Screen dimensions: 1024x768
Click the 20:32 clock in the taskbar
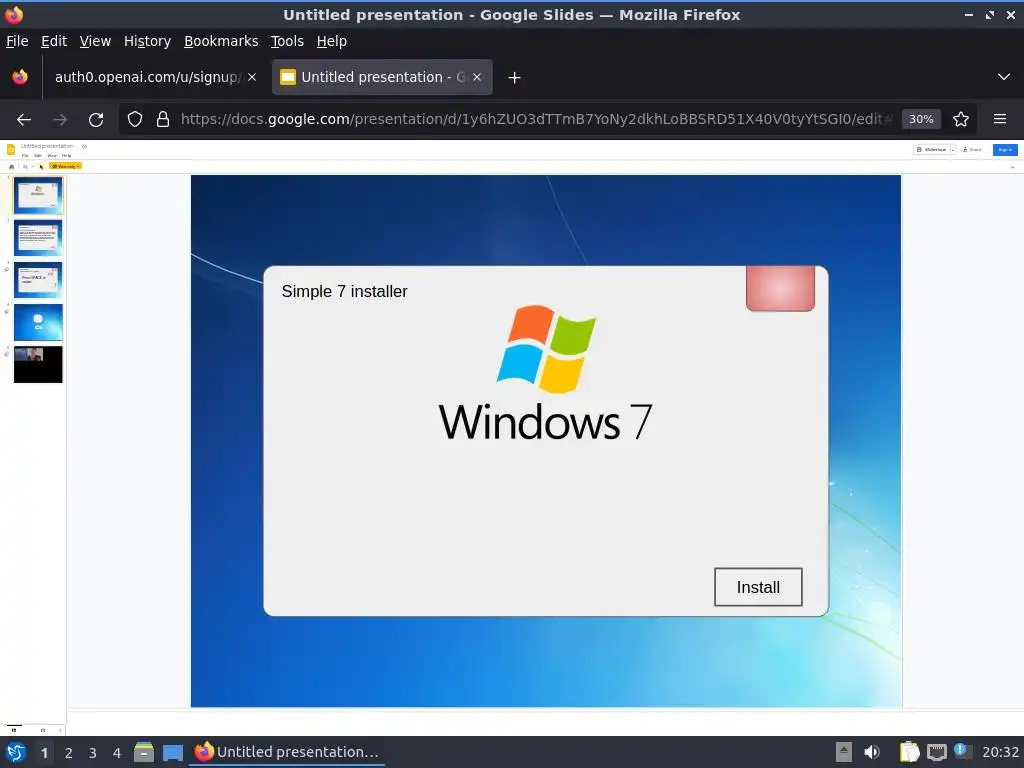click(1000, 752)
